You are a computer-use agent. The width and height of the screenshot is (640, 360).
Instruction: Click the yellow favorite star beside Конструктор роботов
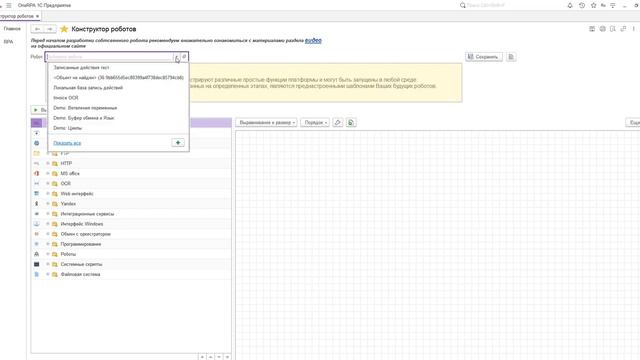tap(64, 29)
